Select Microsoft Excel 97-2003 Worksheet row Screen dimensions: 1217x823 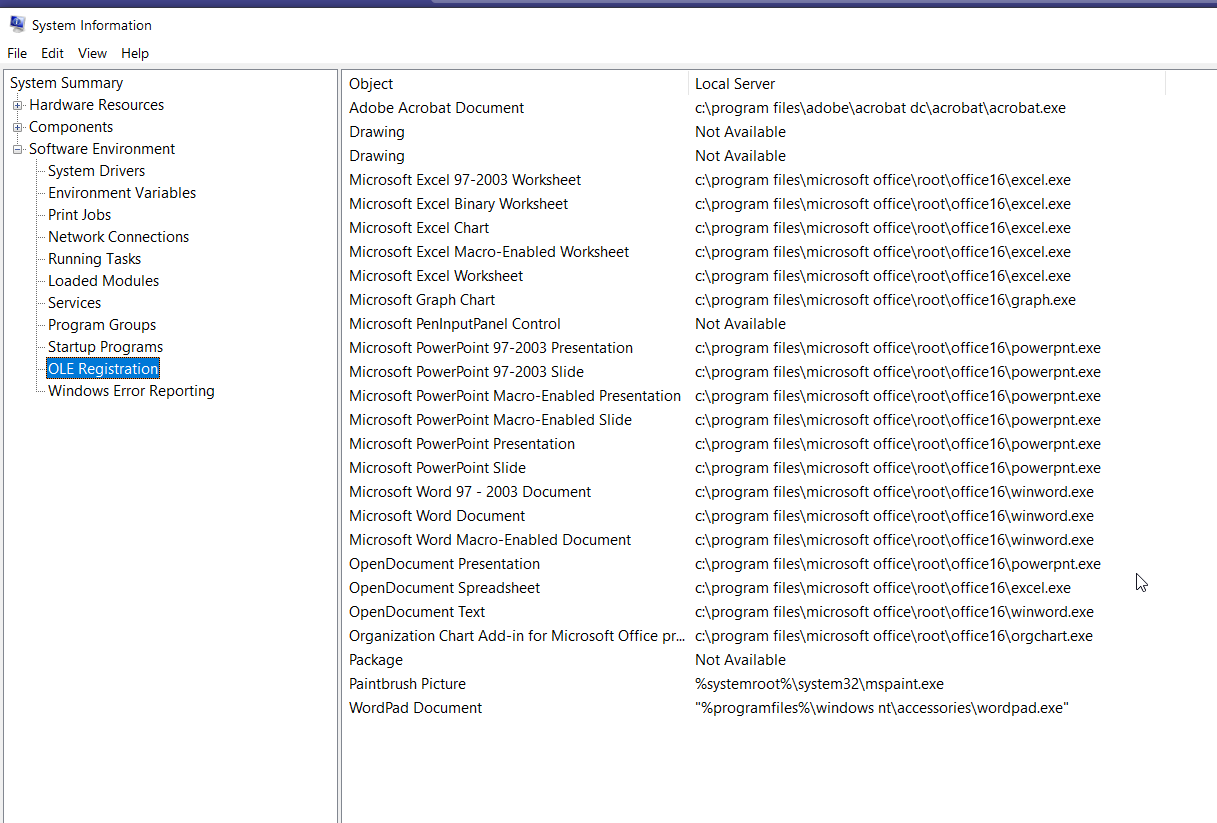[x=465, y=180]
